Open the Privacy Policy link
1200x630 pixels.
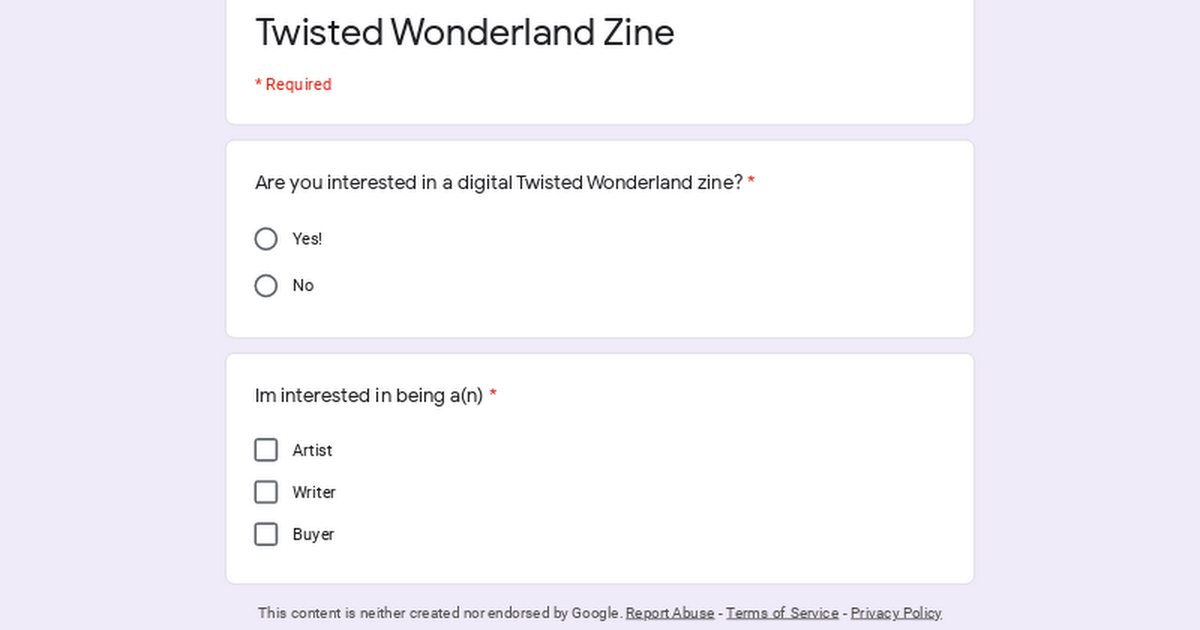[x=896, y=613]
